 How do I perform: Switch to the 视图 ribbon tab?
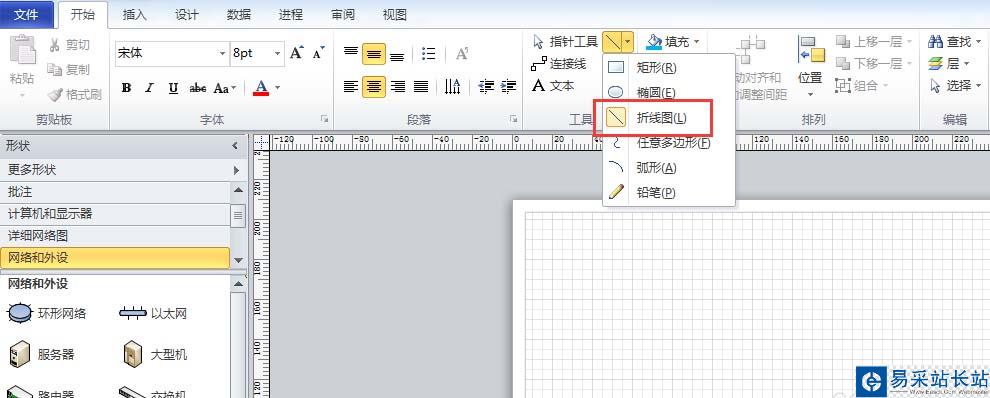395,15
